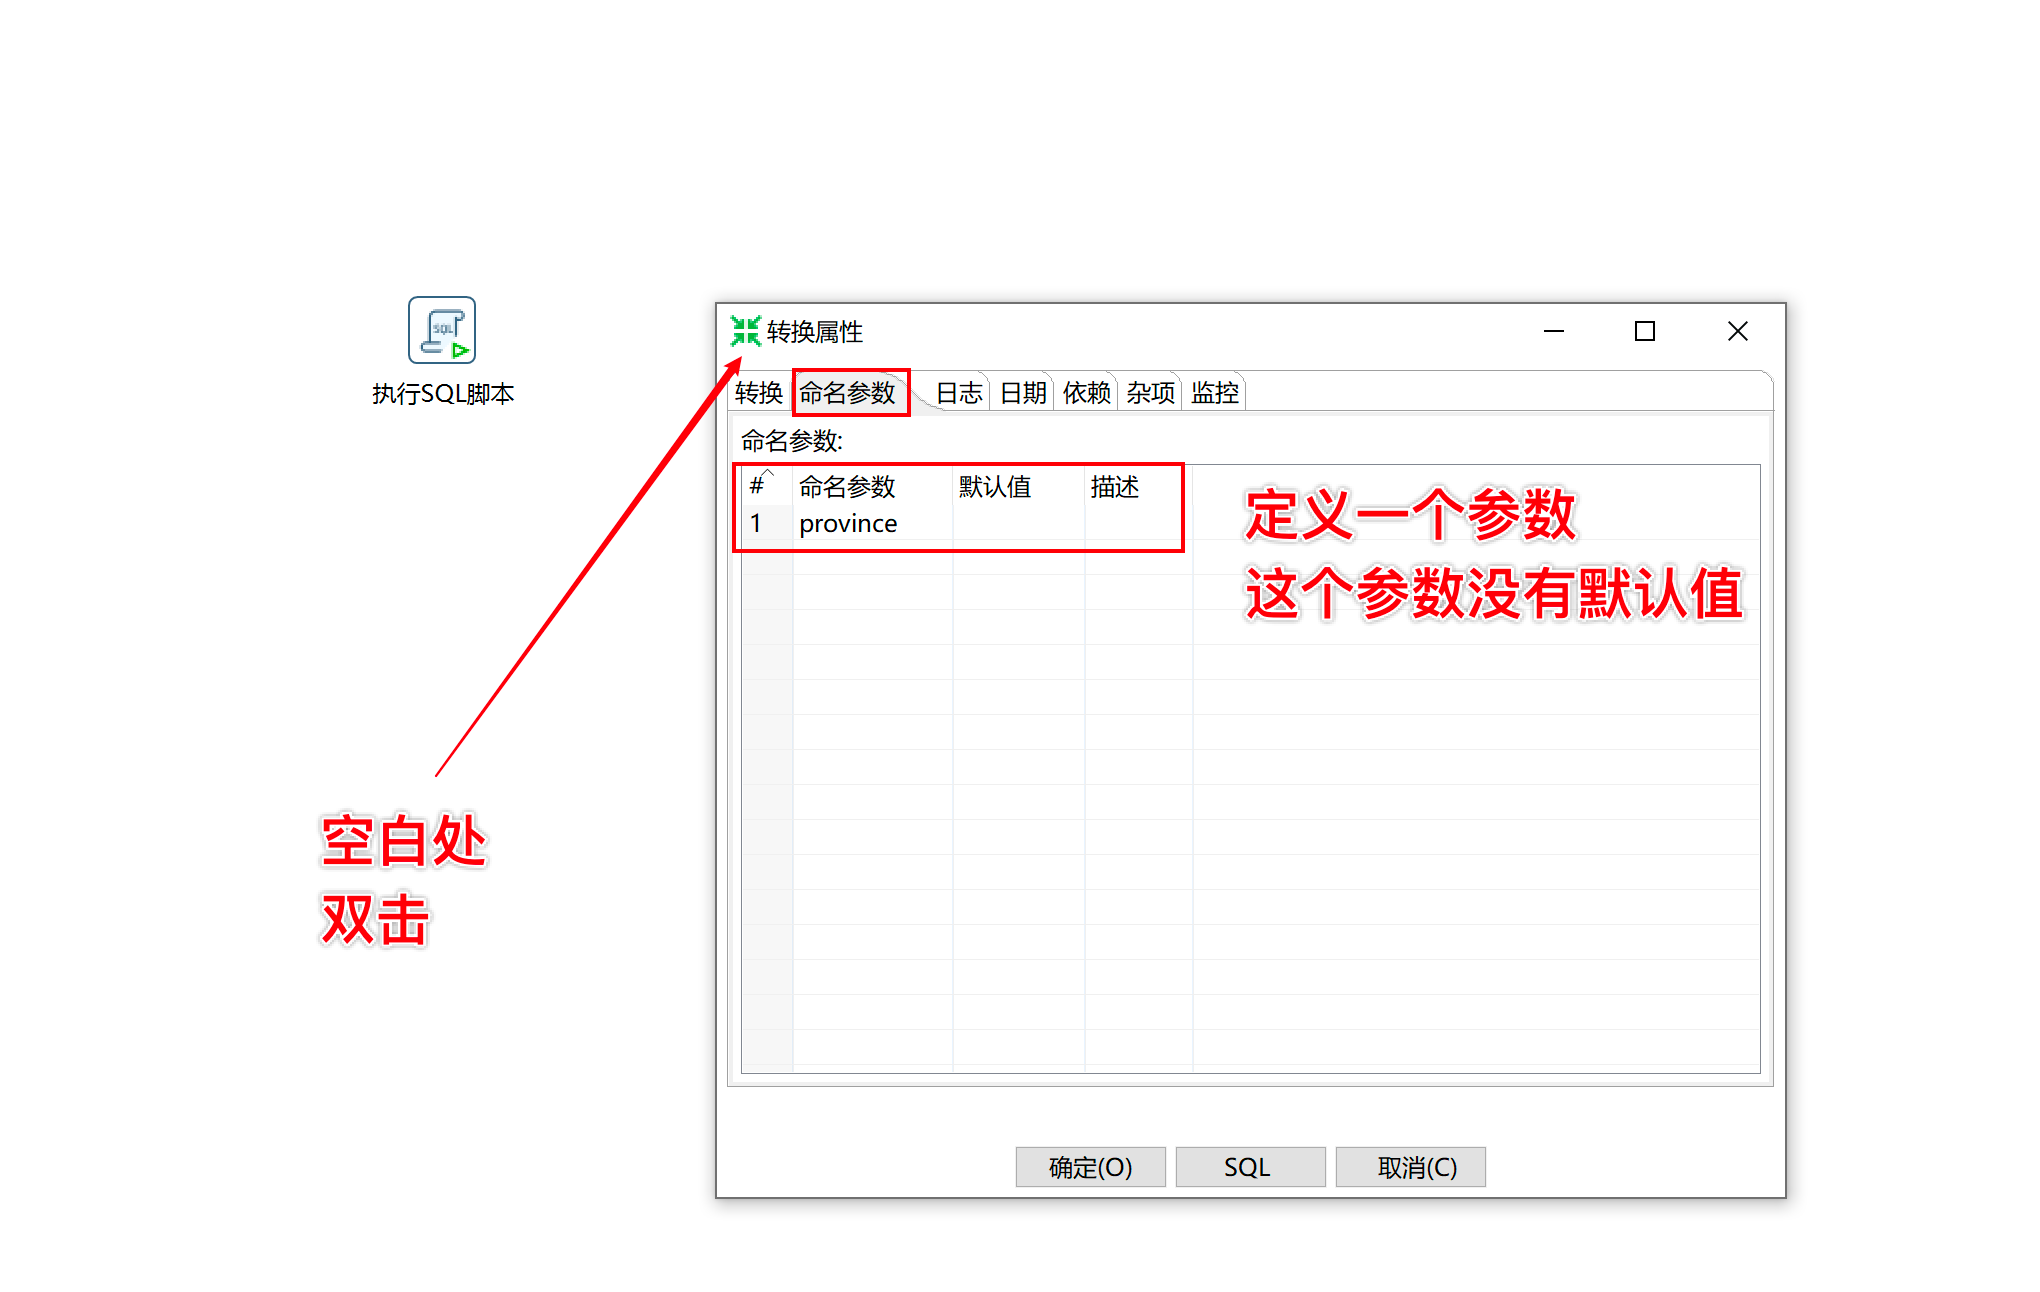Viewport: 2040px width, 1292px height.
Task: Click the 命名参数 column header
Action: point(872,486)
